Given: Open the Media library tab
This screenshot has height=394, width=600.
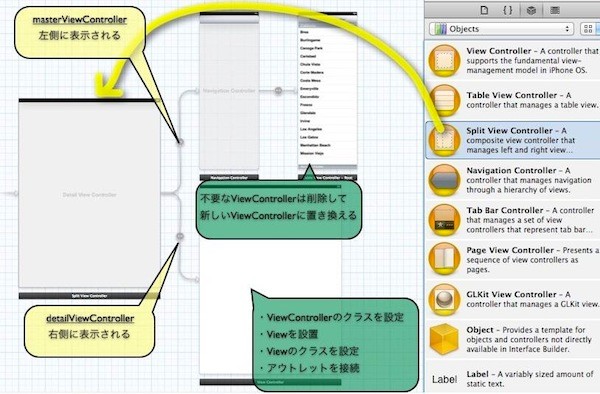Looking at the screenshot, I should click(555, 10).
